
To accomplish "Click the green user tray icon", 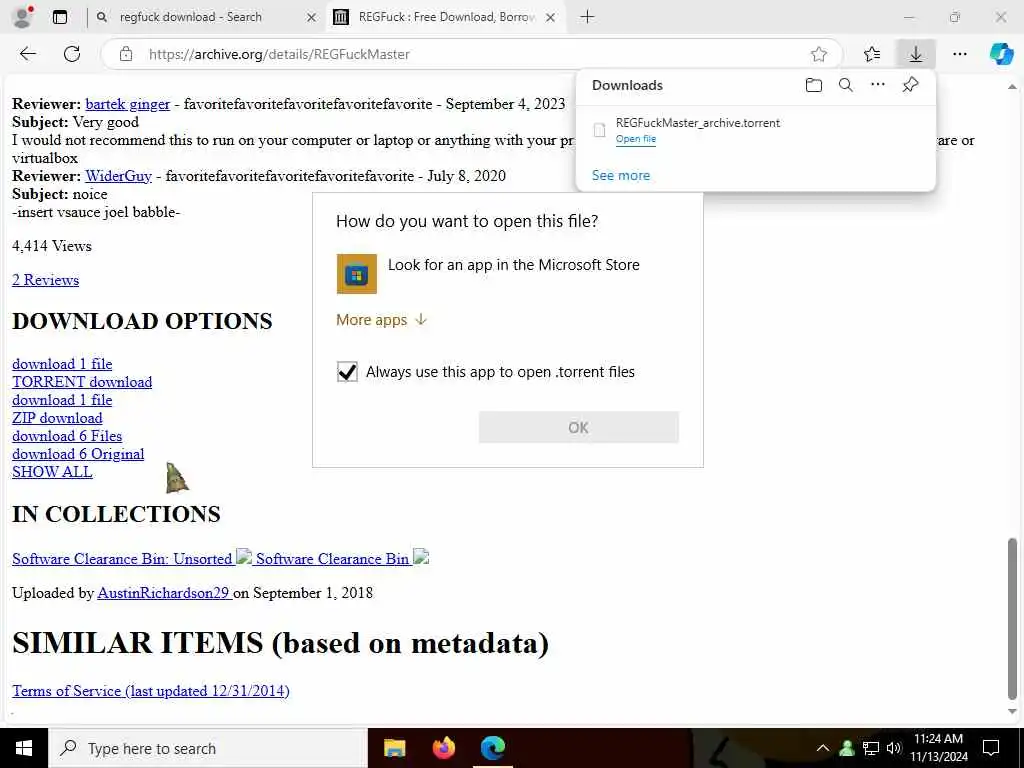I will (847, 748).
